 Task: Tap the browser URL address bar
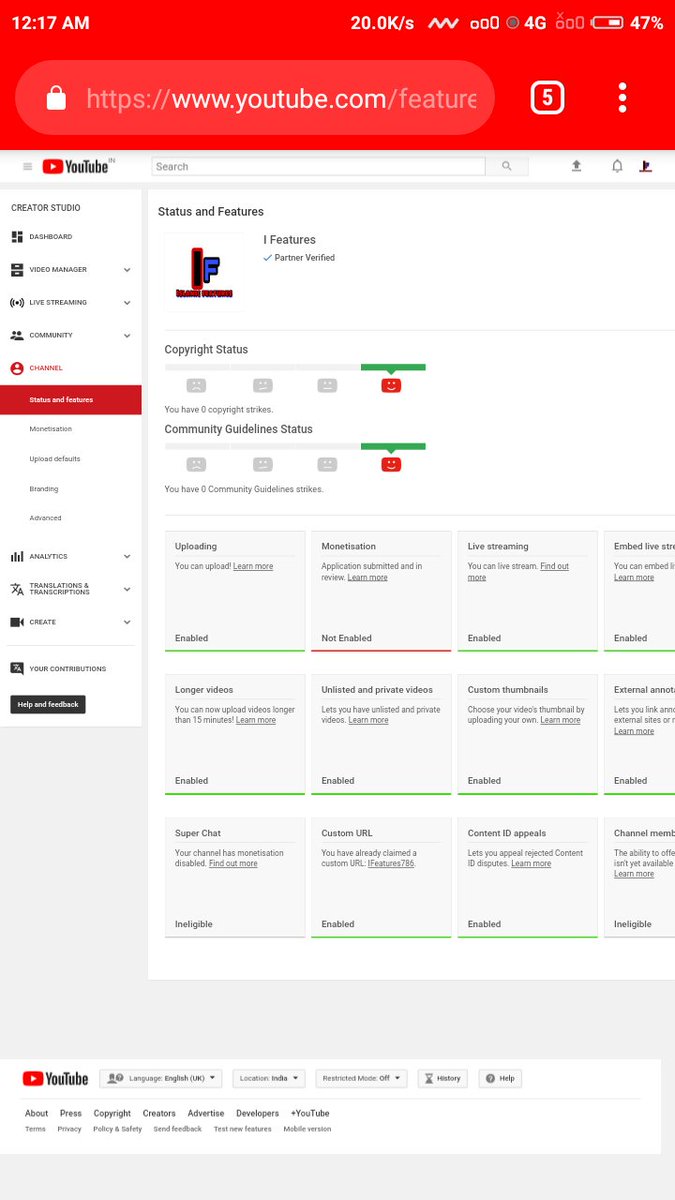(x=255, y=98)
